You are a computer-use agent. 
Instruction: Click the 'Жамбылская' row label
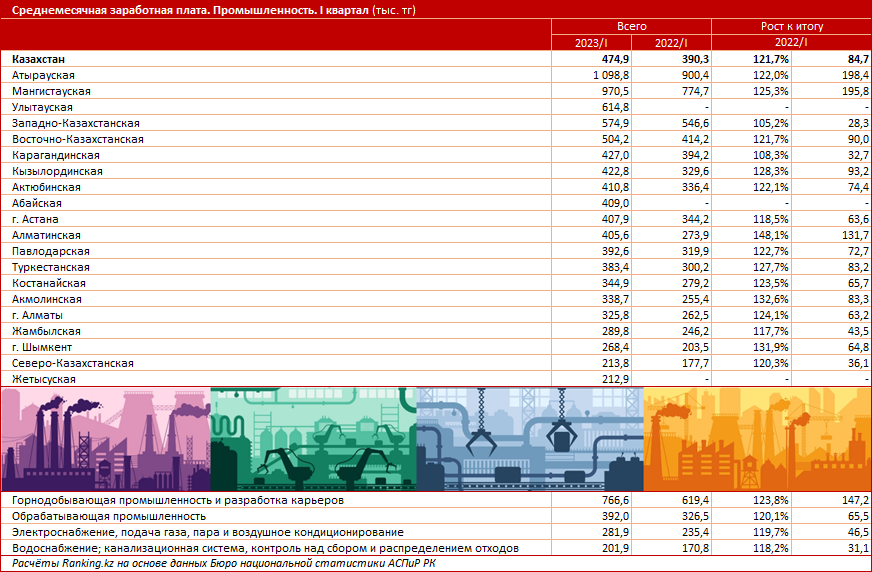point(46,331)
